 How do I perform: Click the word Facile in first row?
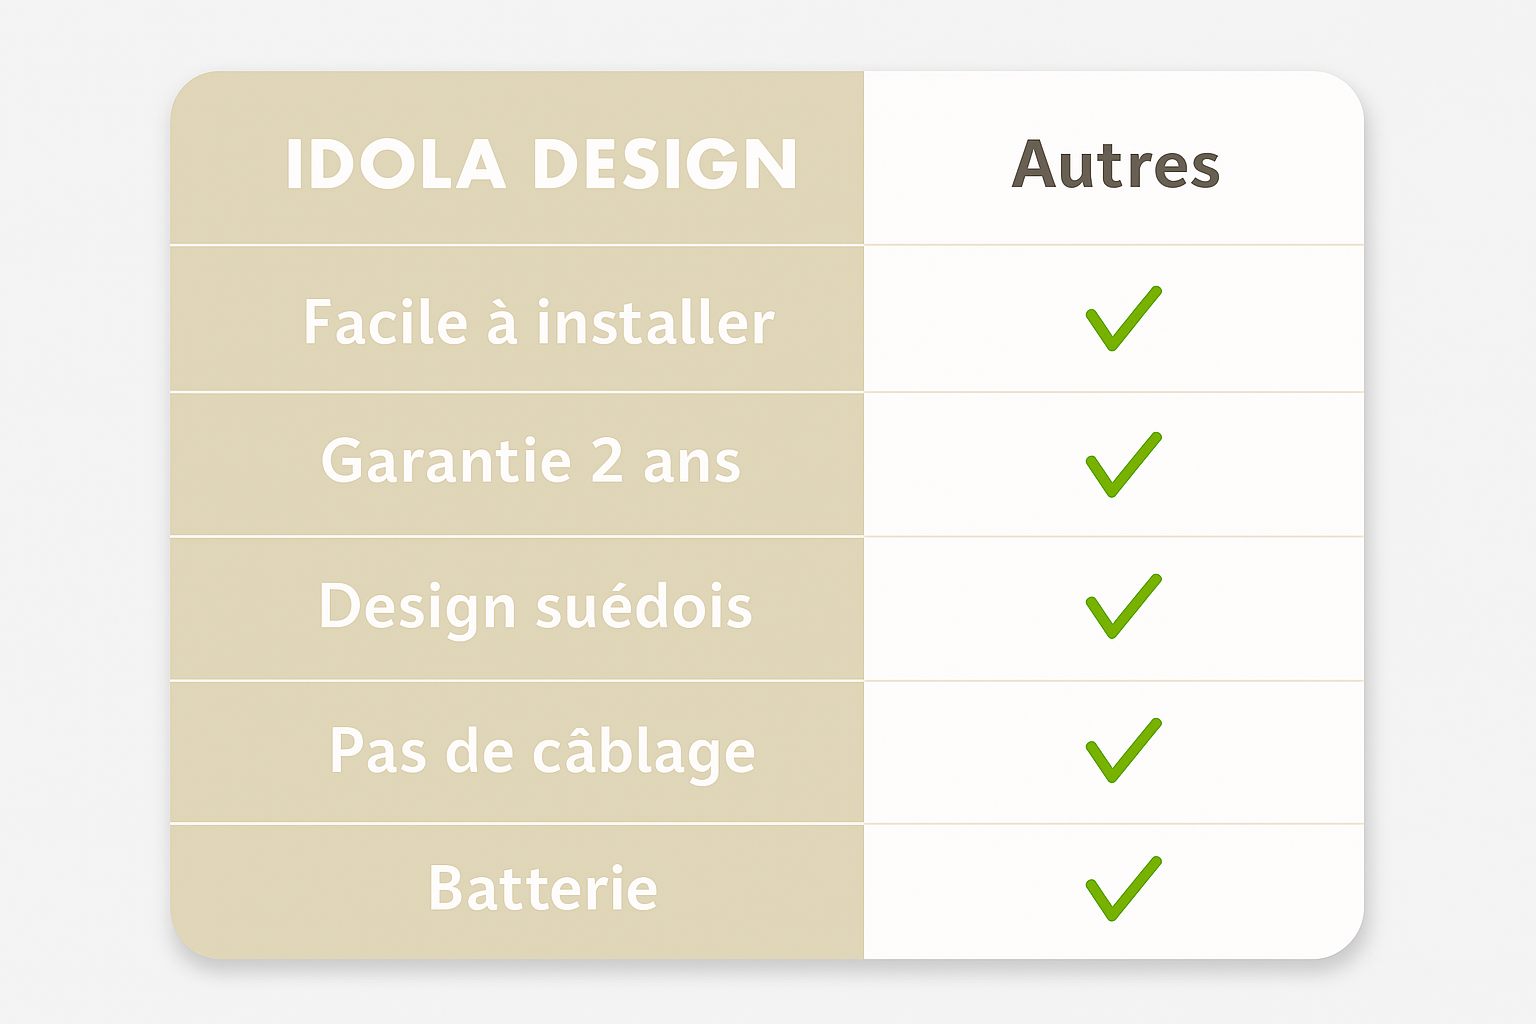coord(386,322)
